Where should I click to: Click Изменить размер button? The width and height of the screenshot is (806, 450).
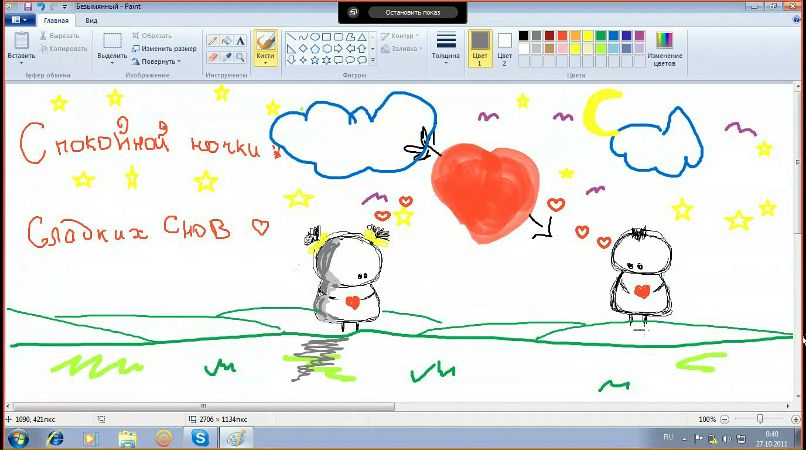click(x=163, y=48)
